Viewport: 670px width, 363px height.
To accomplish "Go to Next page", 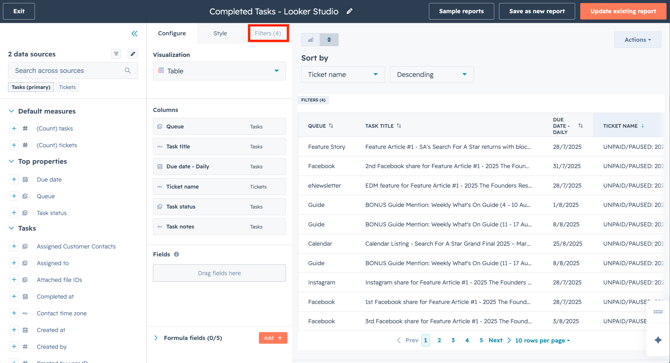I will tap(500, 340).
